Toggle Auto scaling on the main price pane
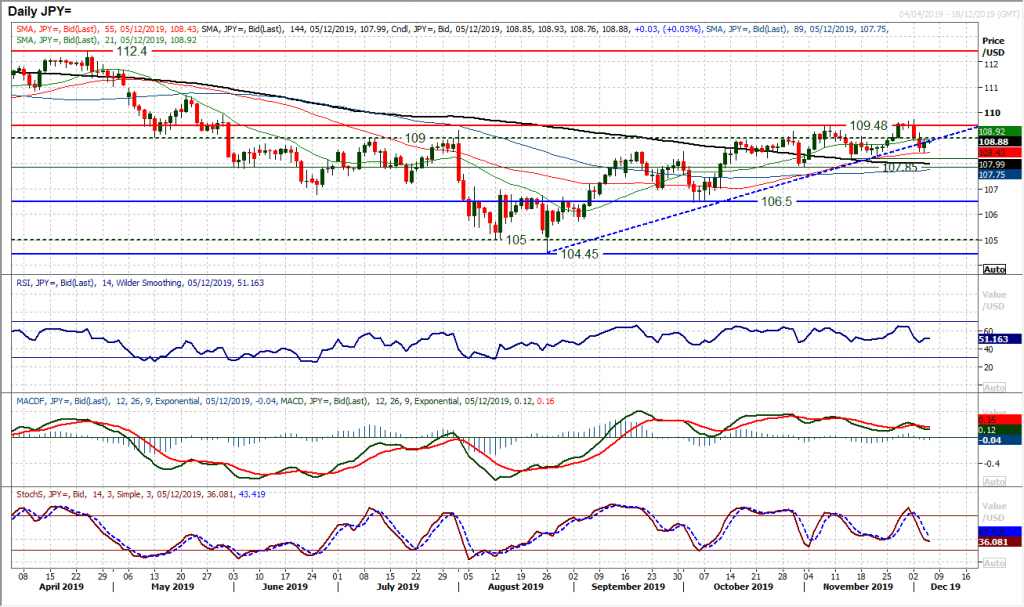Image resolution: width=1024 pixels, height=607 pixels. pos(995,268)
